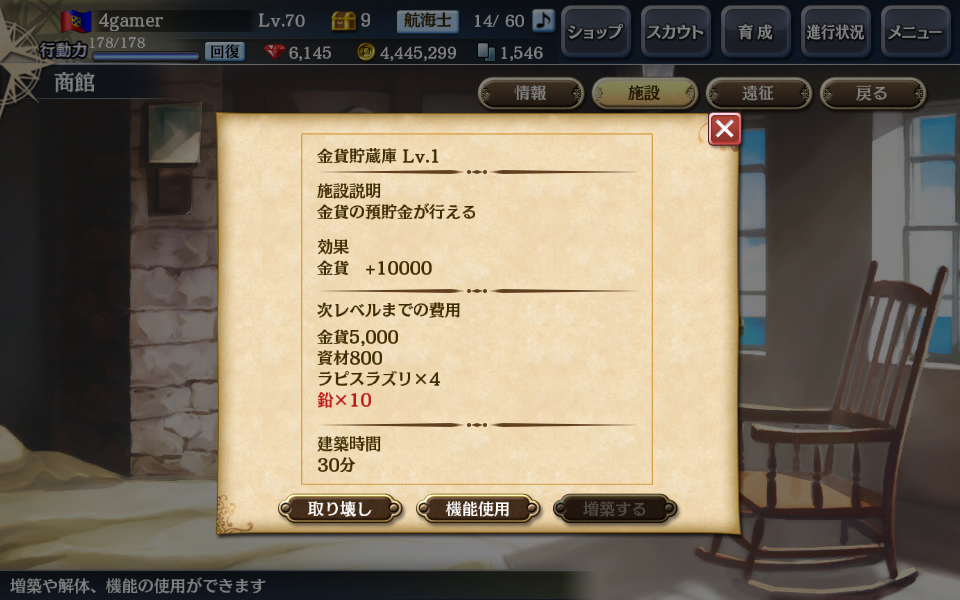Click the 取り壊し demolish button
This screenshot has height=600, width=960.
tap(340, 509)
